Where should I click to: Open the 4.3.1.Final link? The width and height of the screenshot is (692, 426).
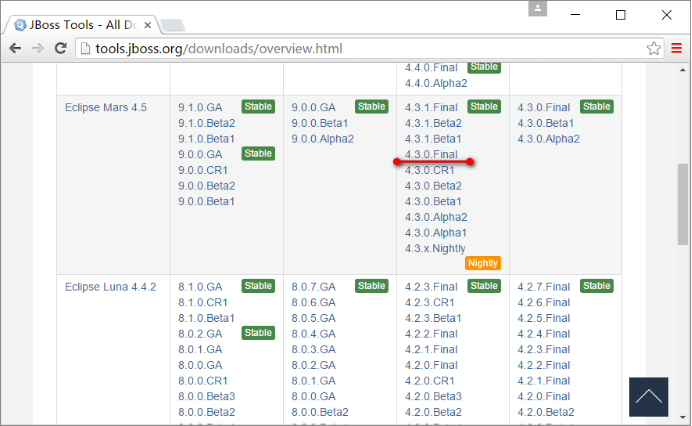(x=431, y=108)
